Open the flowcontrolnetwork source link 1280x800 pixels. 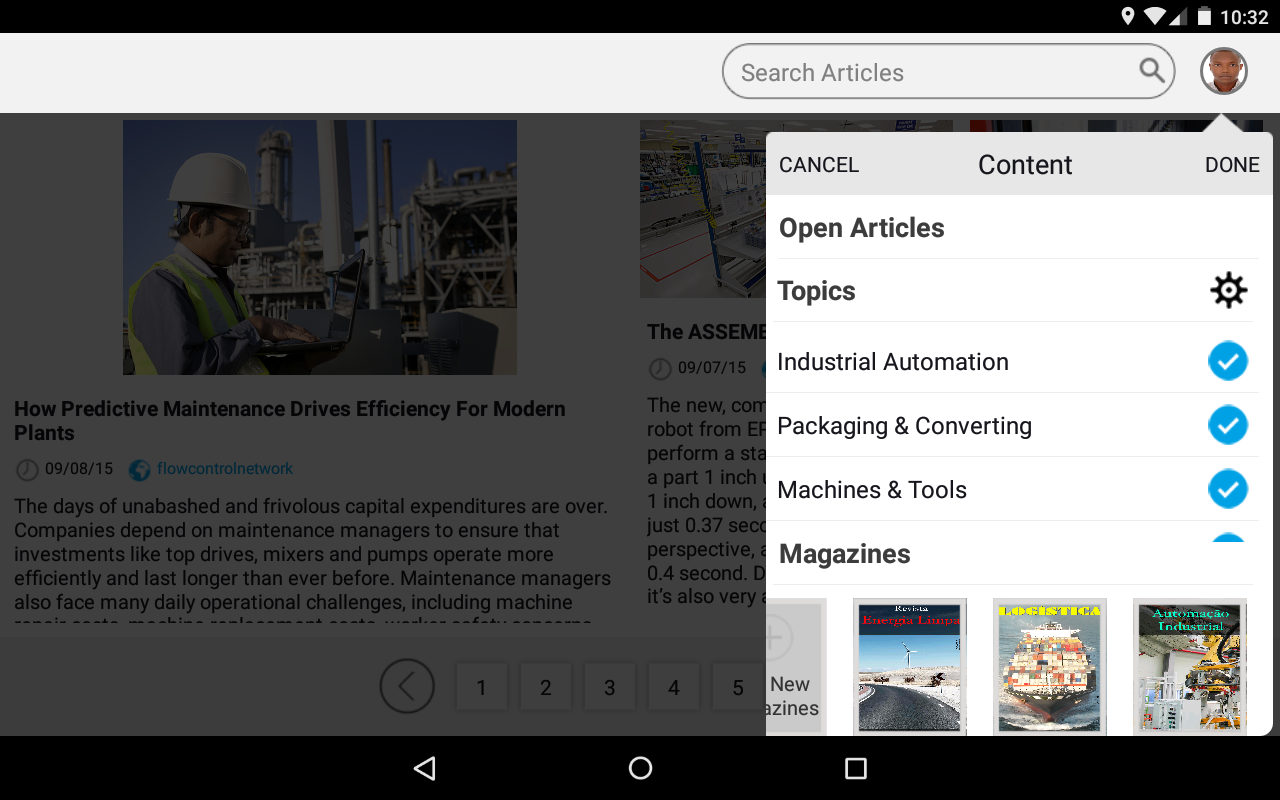[x=225, y=469]
